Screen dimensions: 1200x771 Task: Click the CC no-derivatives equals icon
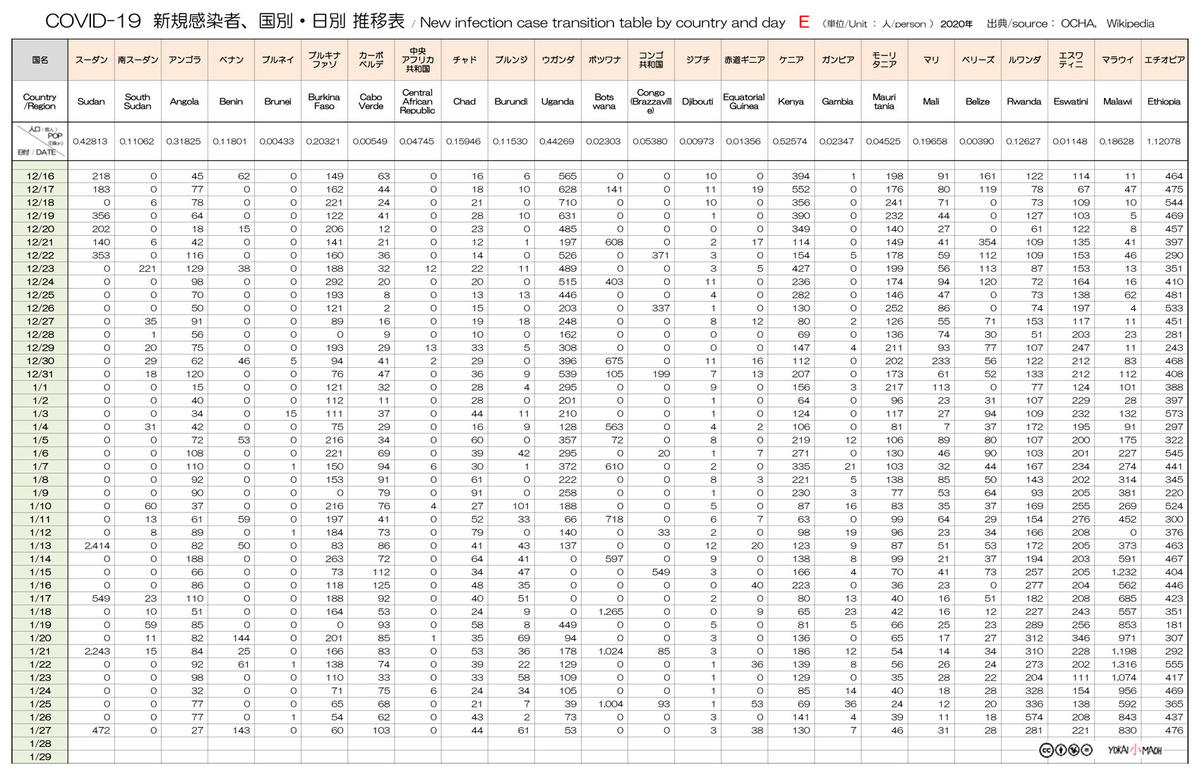[1085, 749]
